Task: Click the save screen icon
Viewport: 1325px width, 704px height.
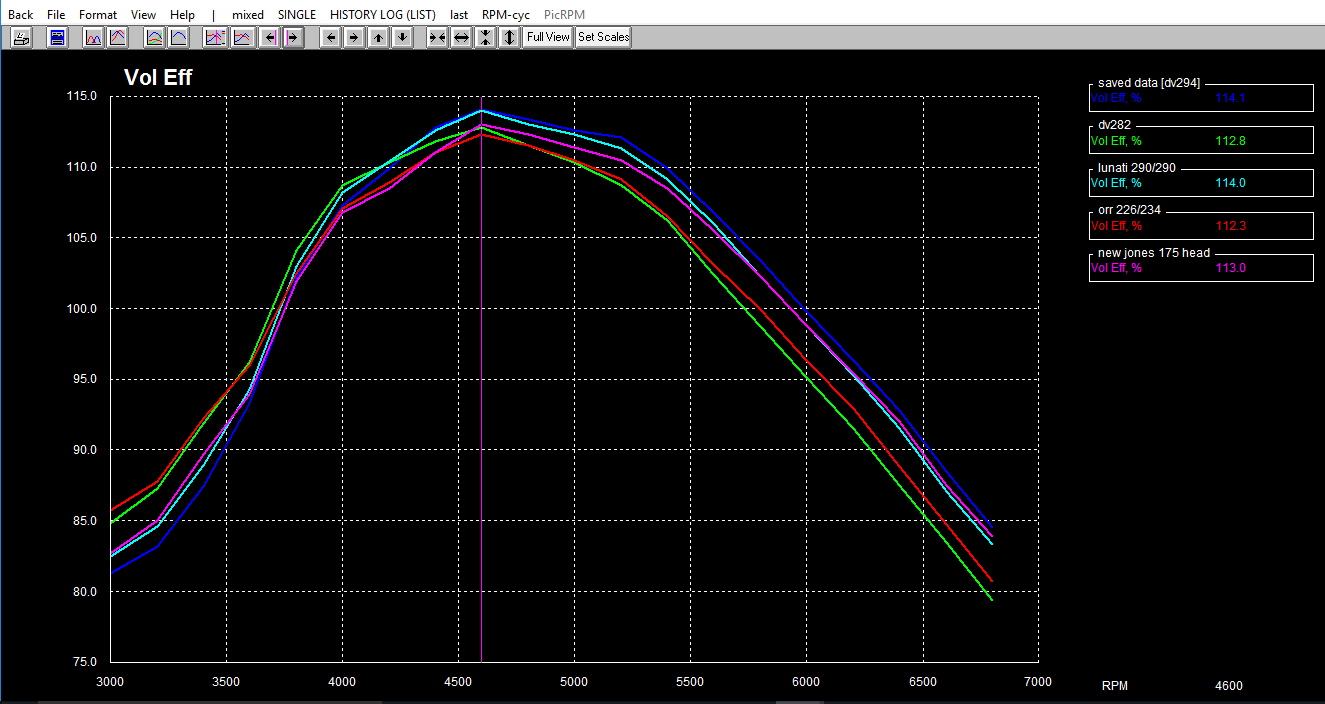Action: tap(58, 38)
